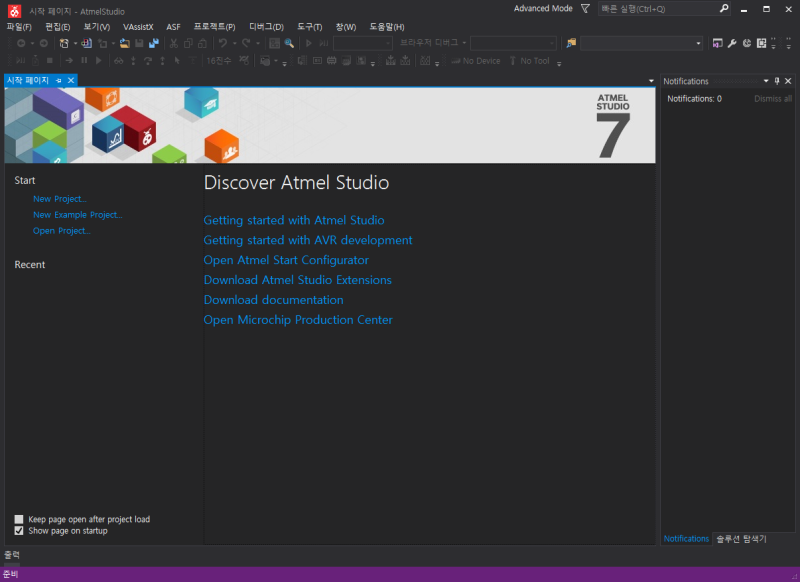Click the Copy toolbar icon
This screenshot has width=800, height=582.
[188, 43]
